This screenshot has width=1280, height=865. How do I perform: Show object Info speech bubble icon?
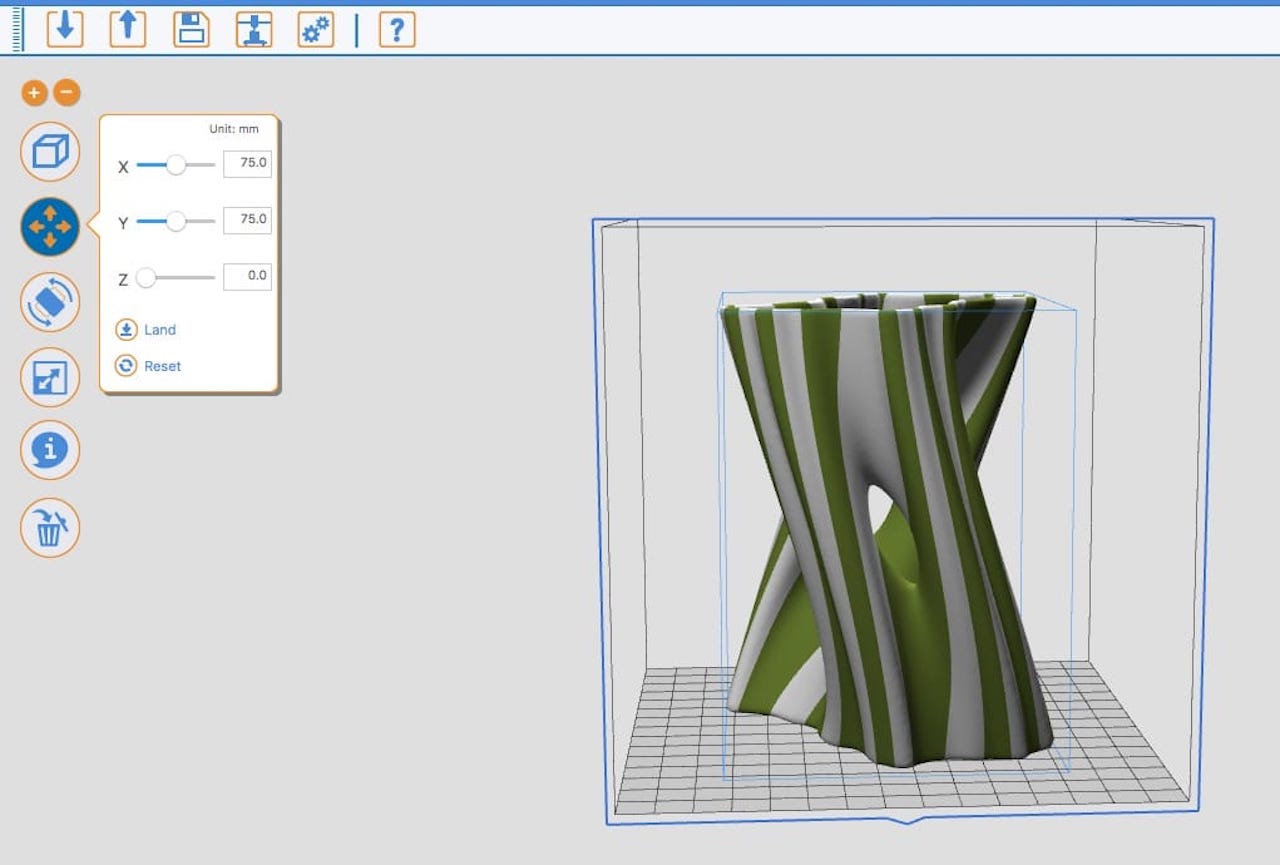(x=50, y=451)
